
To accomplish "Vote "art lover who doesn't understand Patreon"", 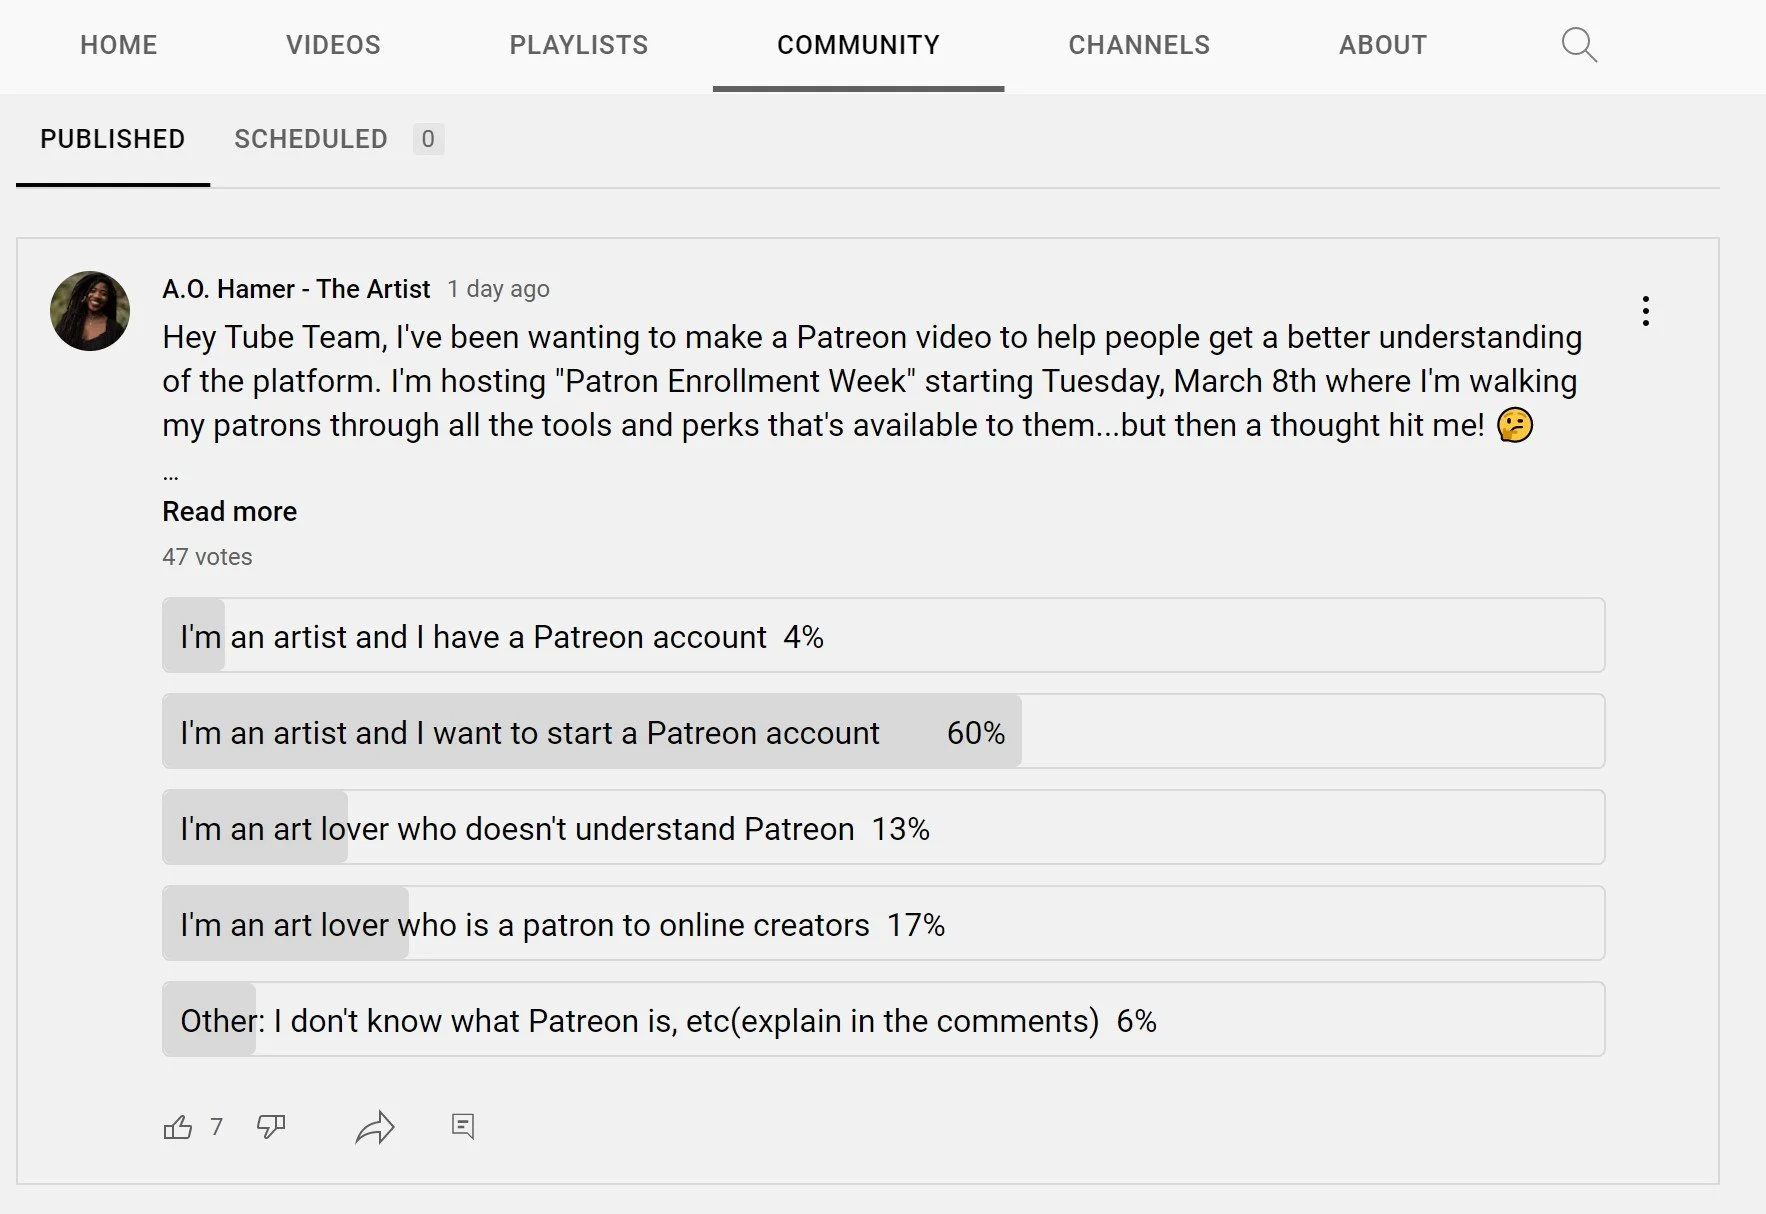I will (x=883, y=827).
